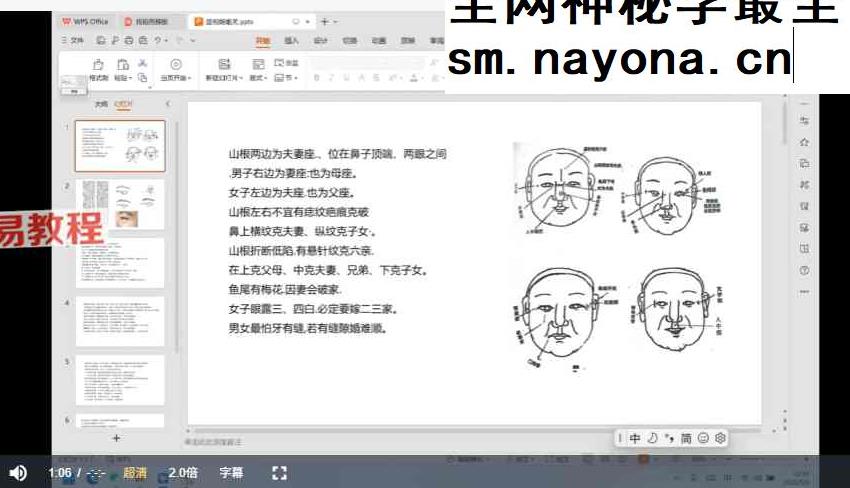Expand the quick access toolbar customize arrow
Viewport: 850px width, 488px height.
(192, 40)
